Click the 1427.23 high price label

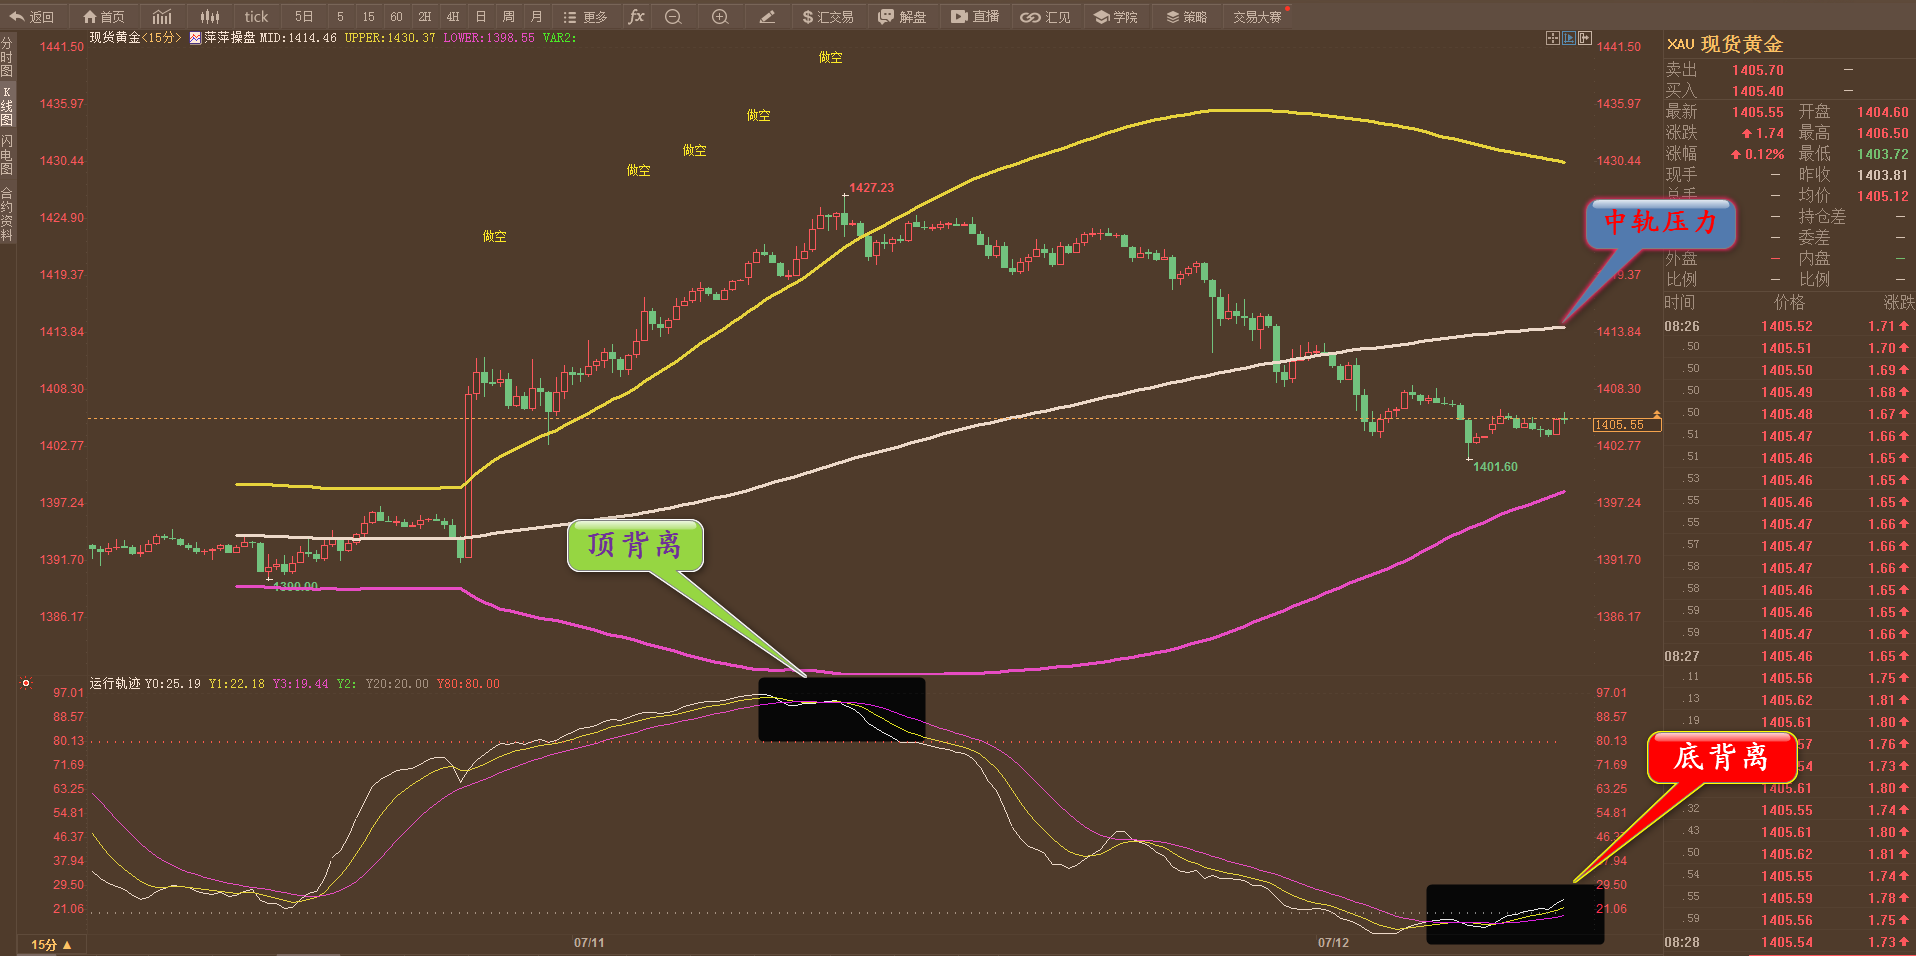point(872,188)
